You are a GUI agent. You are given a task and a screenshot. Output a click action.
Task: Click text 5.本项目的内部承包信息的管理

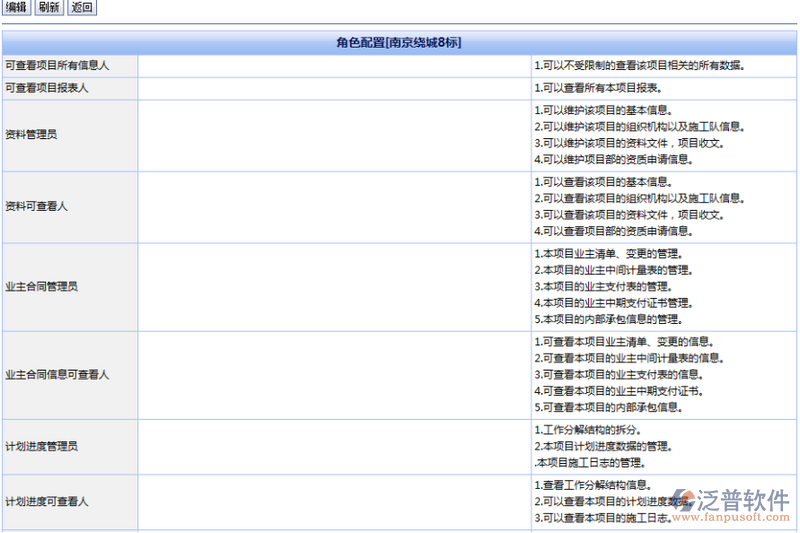tap(609, 319)
